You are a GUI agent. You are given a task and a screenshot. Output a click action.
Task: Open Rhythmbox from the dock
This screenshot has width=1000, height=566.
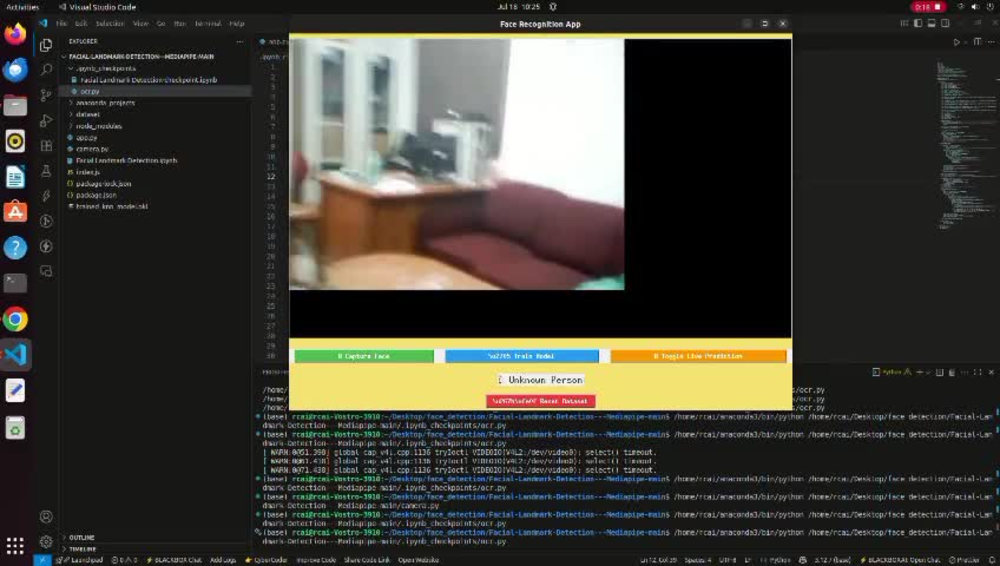tap(15, 140)
